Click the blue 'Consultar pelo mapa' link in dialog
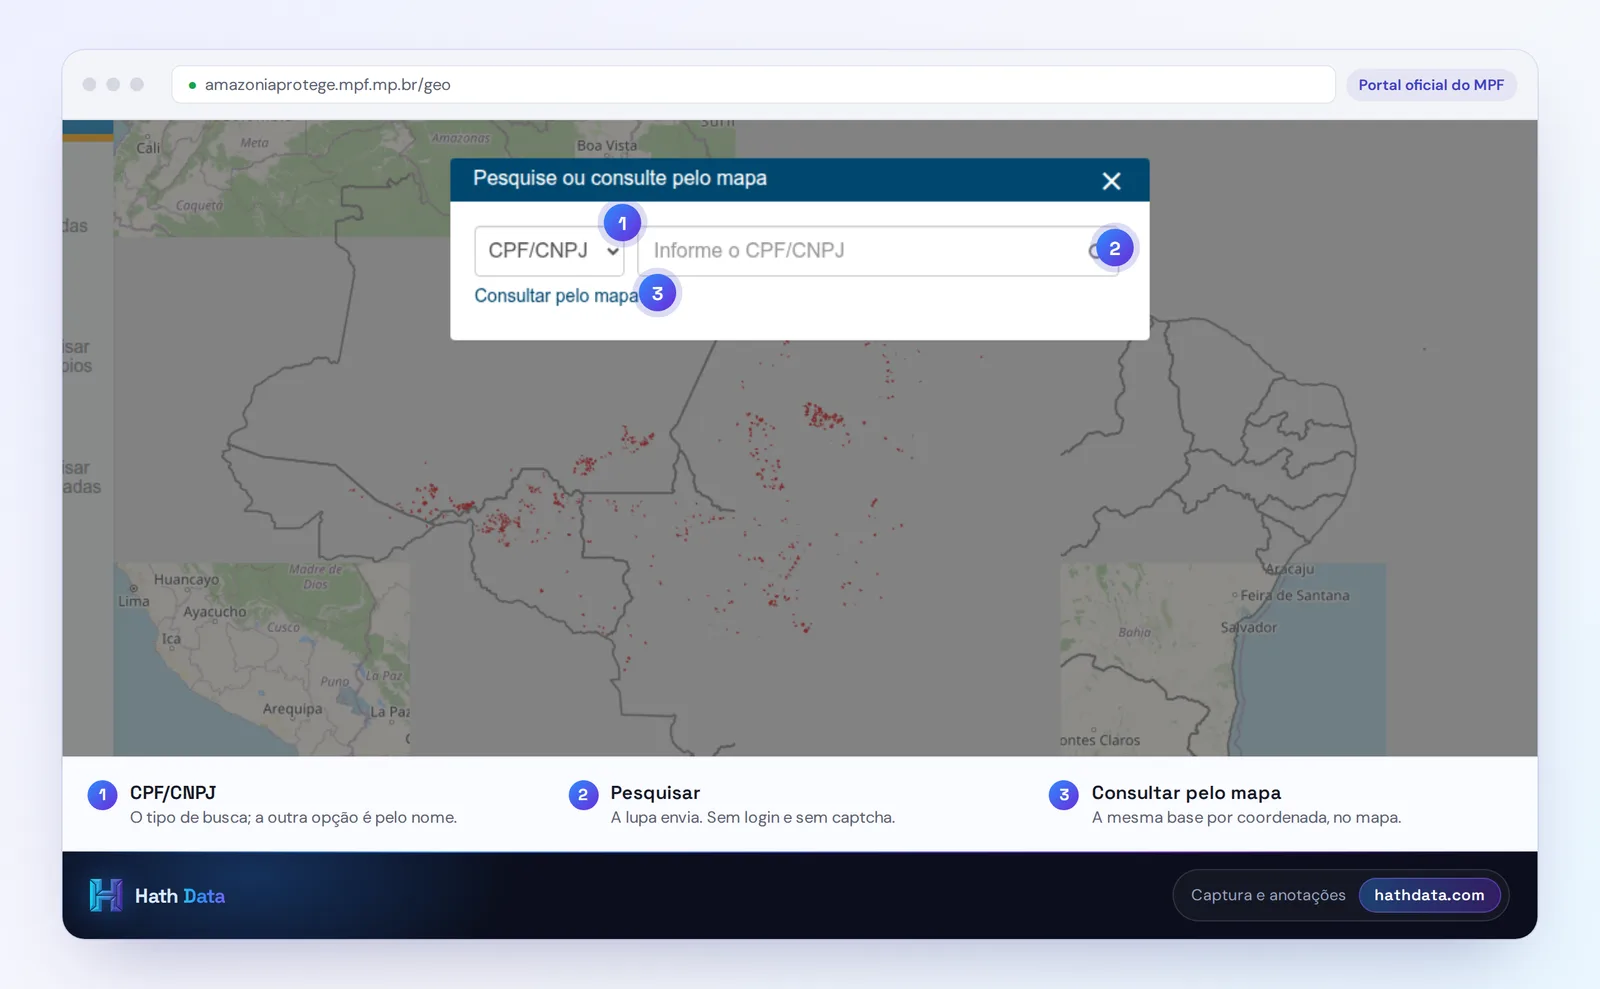This screenshot has width=1600, height=989. coord(556,296)
